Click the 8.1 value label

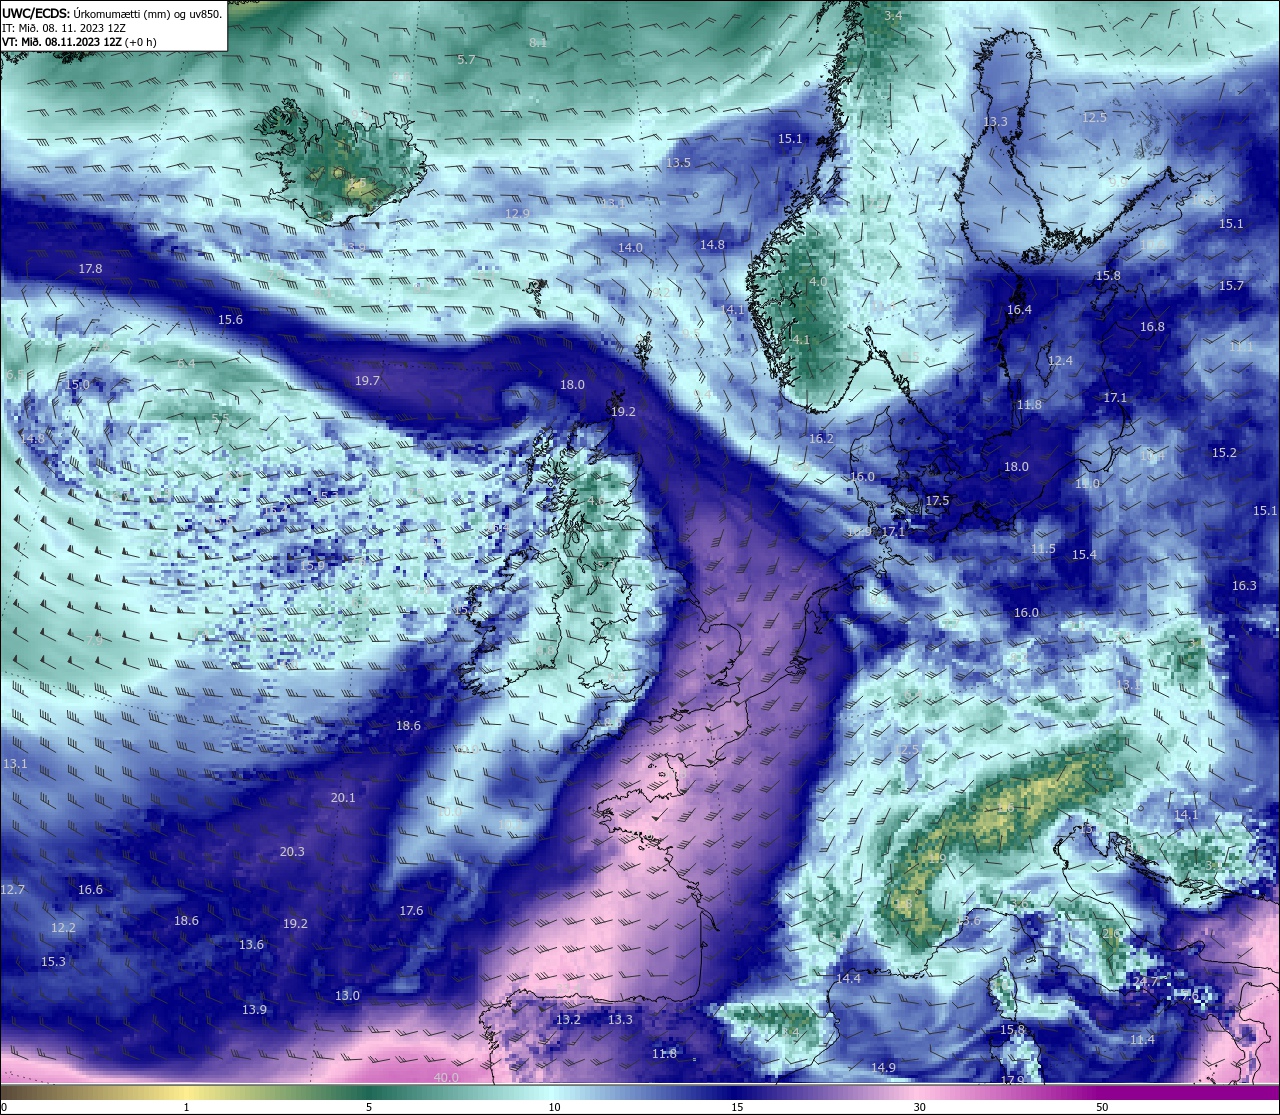coord(538,42)
